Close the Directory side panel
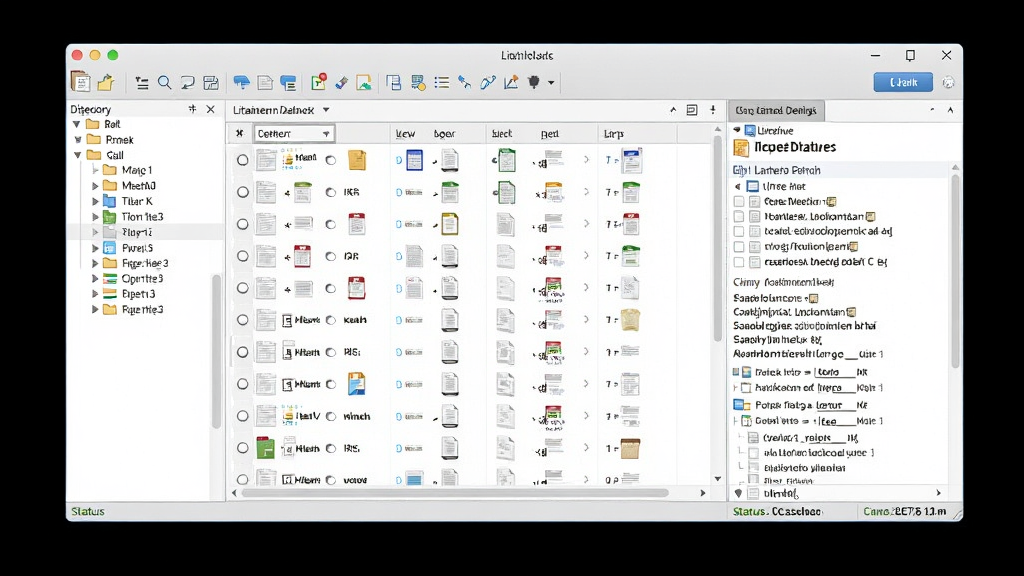Viewport: 1024px width, 576px height. [x=210, y=109]
